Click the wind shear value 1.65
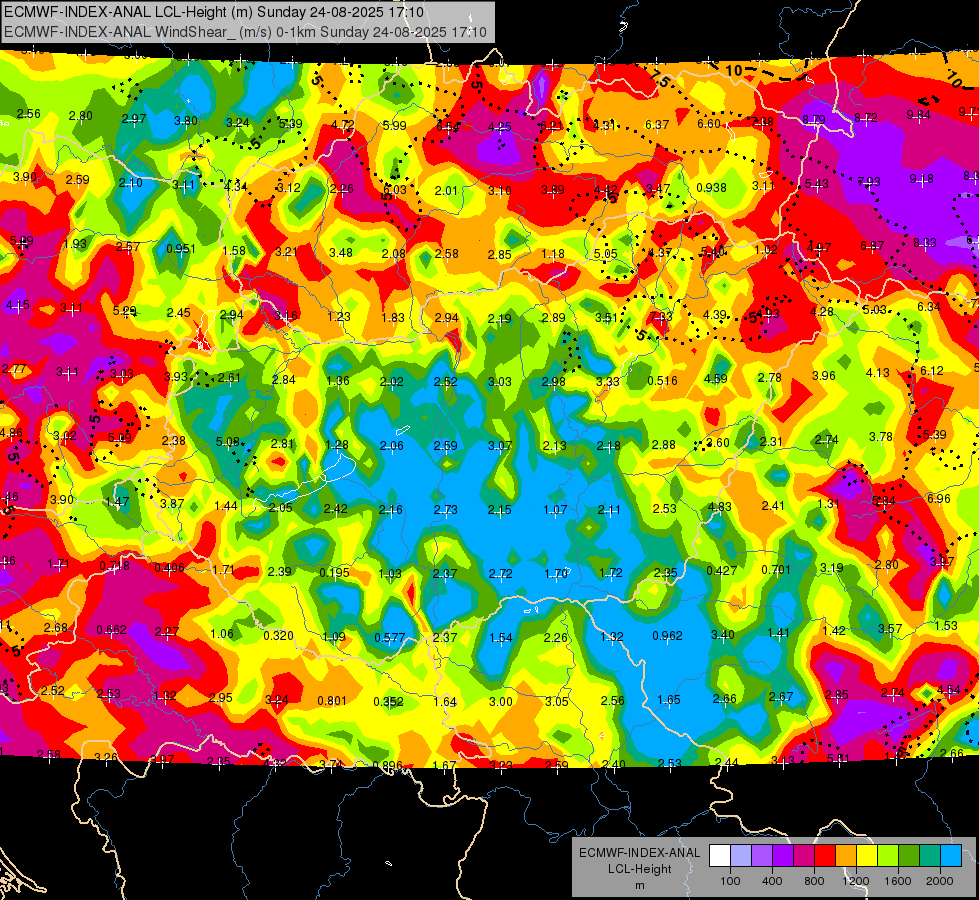Screen dimensions: 979x900 coord(669,700)
